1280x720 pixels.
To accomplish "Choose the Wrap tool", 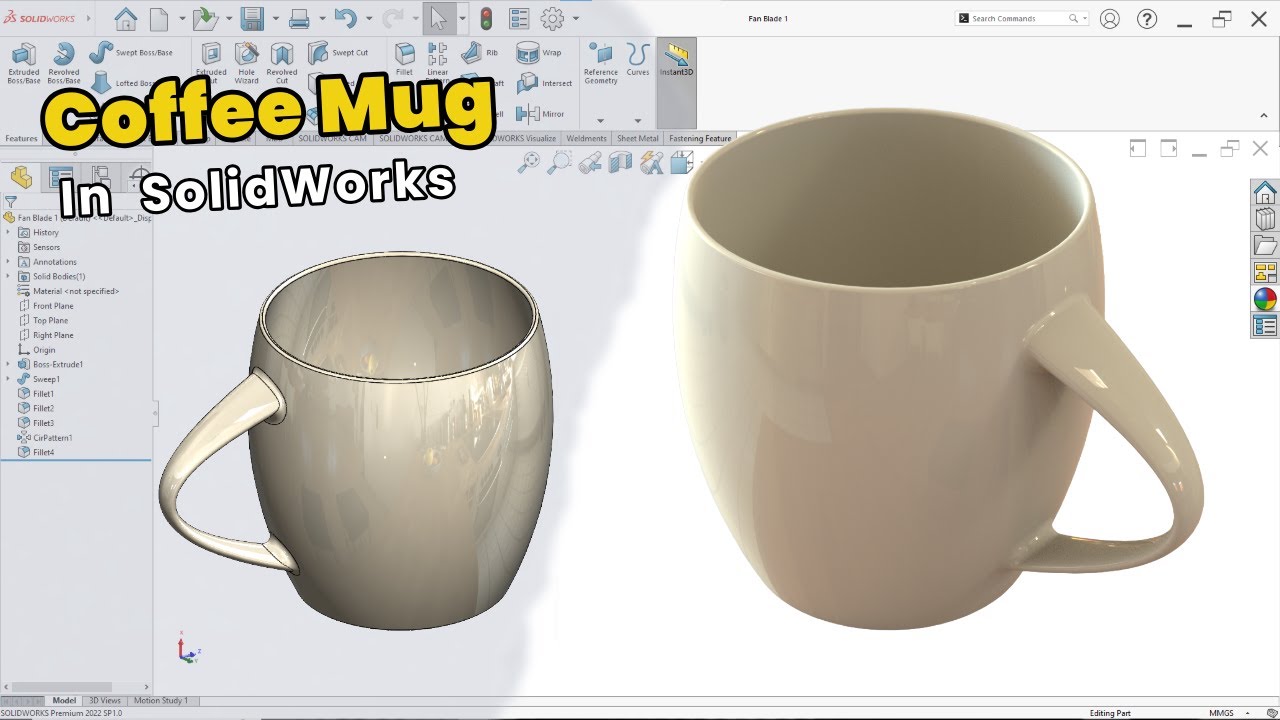I will (540, 52).
